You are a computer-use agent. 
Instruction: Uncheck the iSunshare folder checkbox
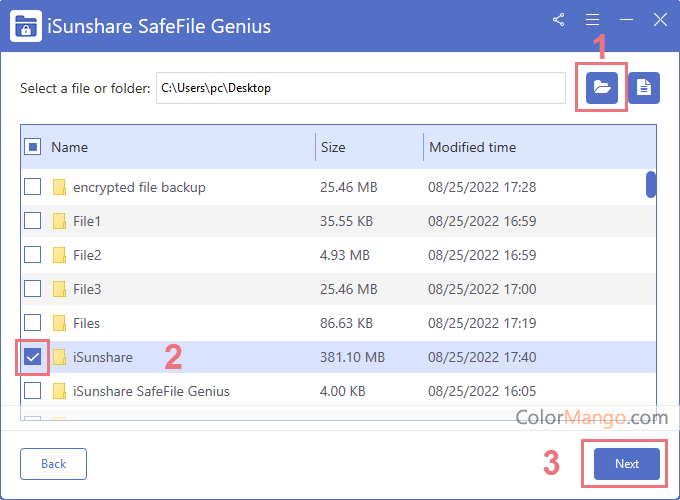pyautogui.click(x=33, y=357)
